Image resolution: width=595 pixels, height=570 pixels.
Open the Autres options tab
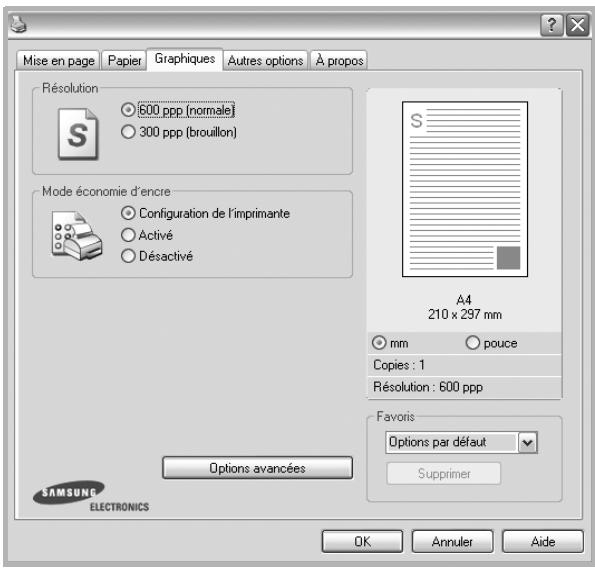click(x=265, y=61)
